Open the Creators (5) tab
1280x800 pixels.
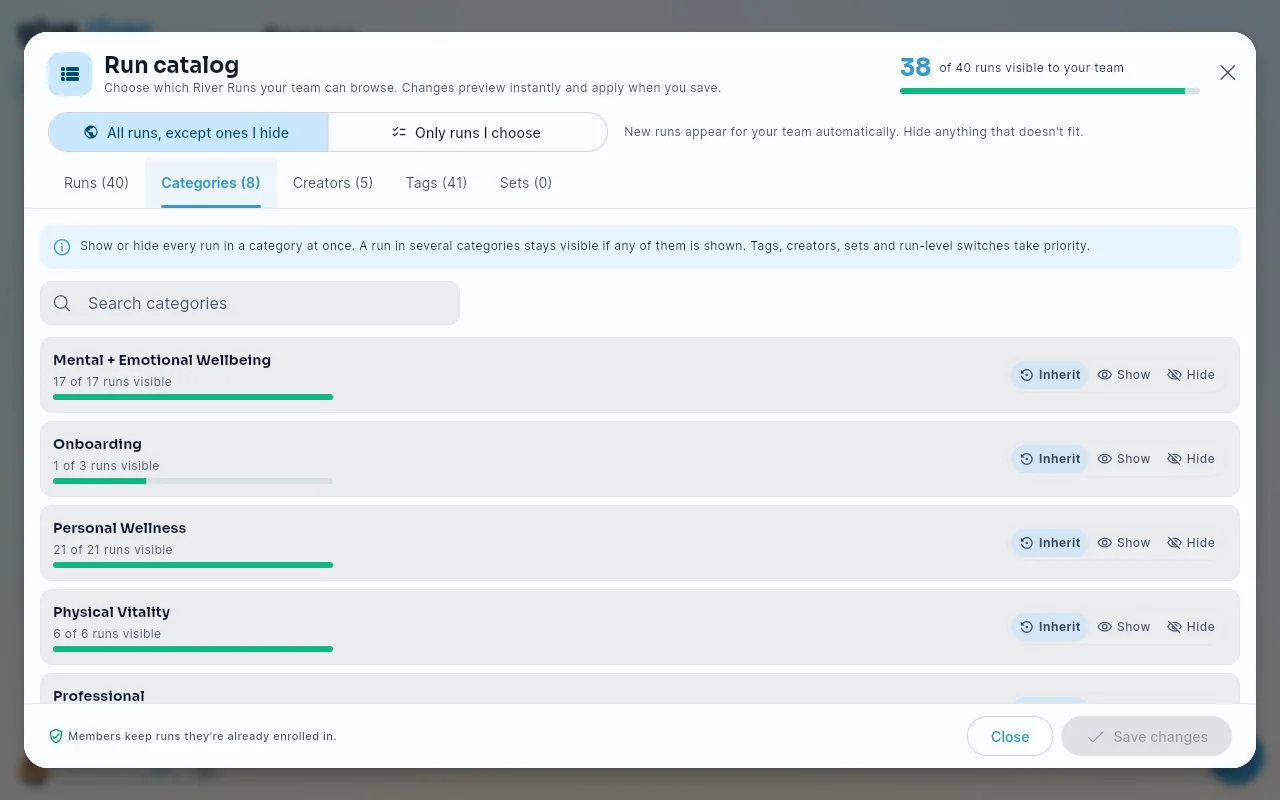coord(333,183)
